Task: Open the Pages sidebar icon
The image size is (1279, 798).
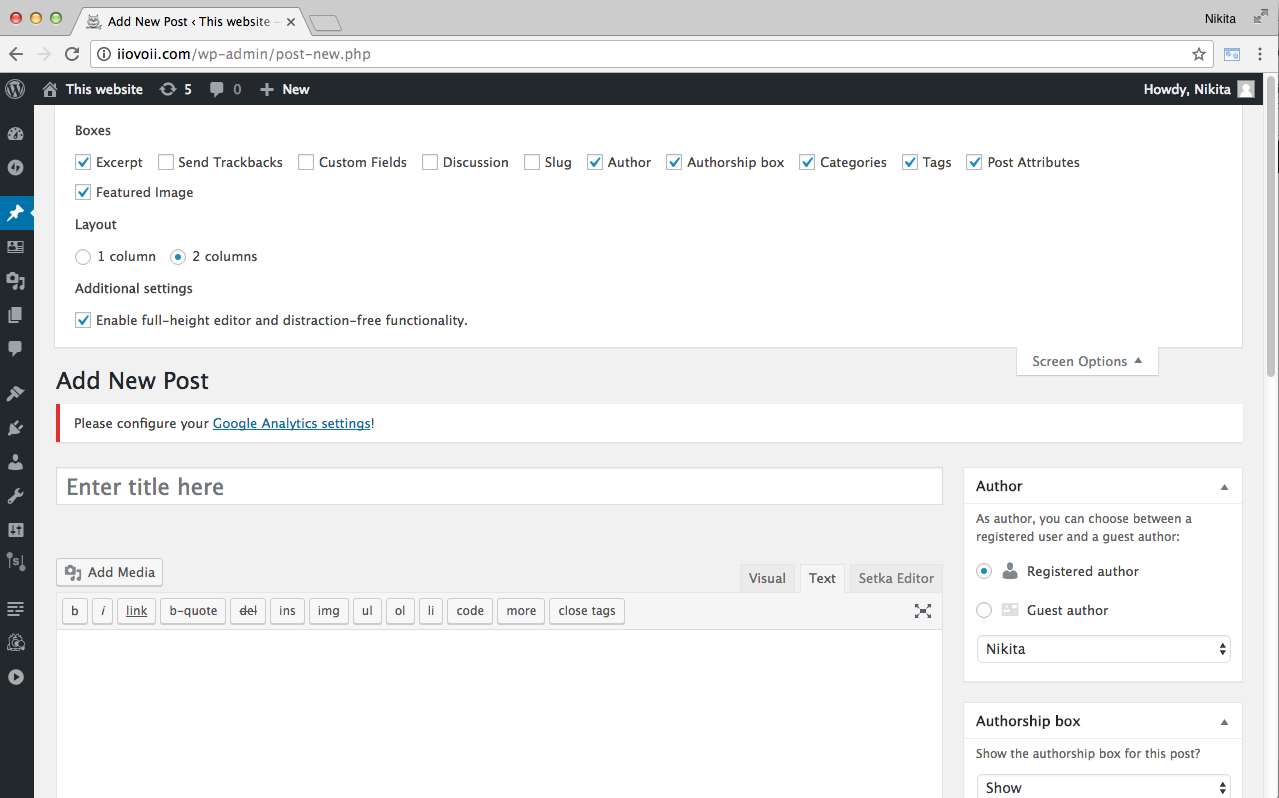Action: 15,315
